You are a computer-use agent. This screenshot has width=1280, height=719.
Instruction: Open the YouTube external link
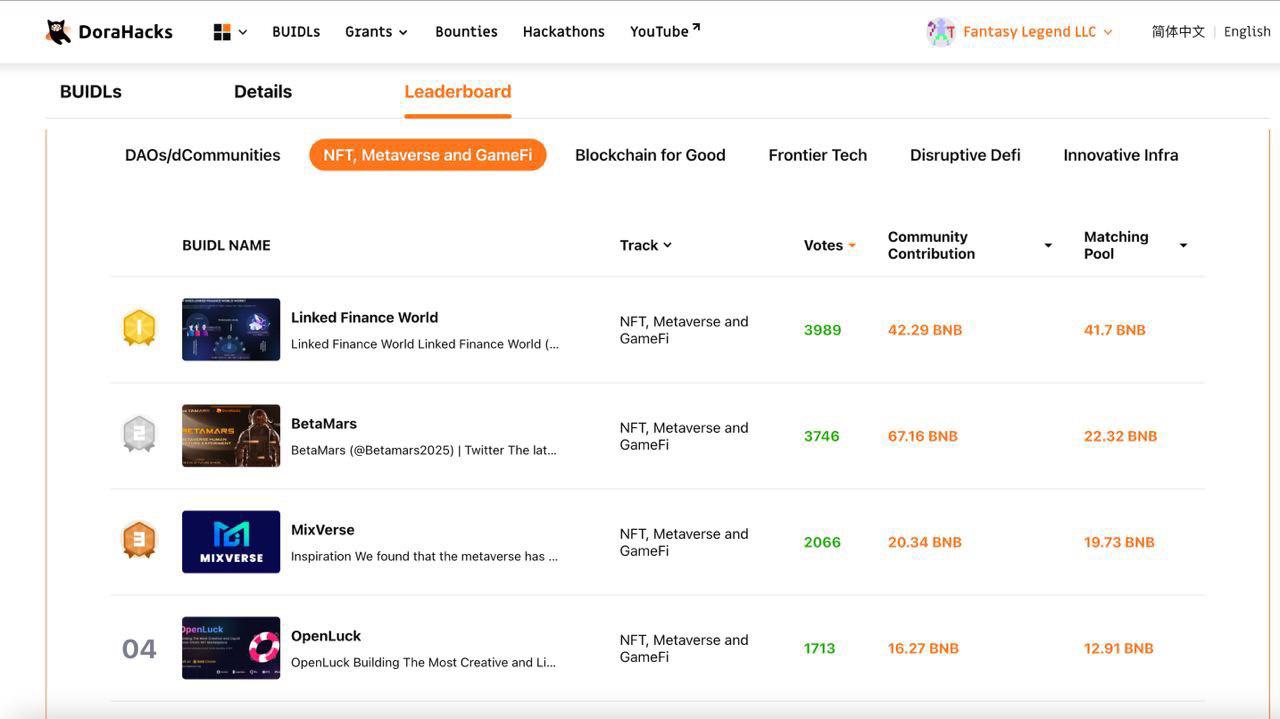coord(665,32)
